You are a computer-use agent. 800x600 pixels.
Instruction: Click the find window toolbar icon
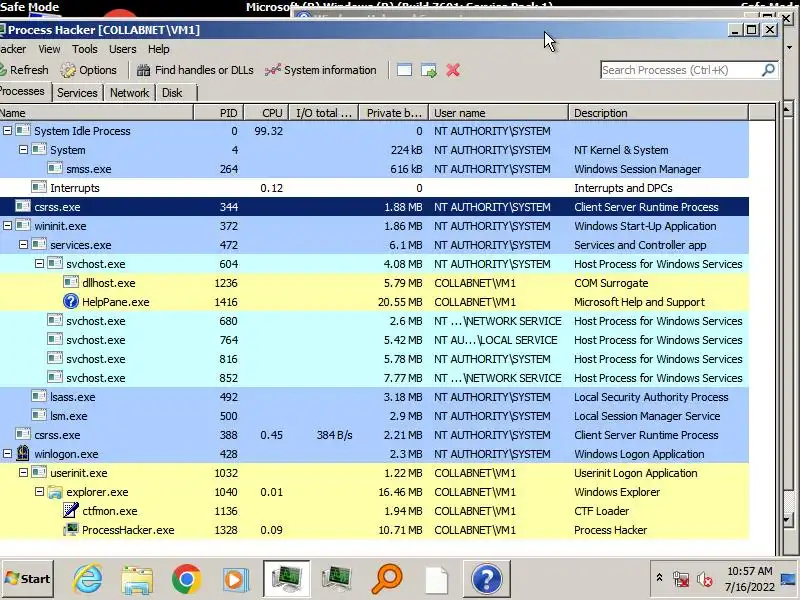(404, 70)
